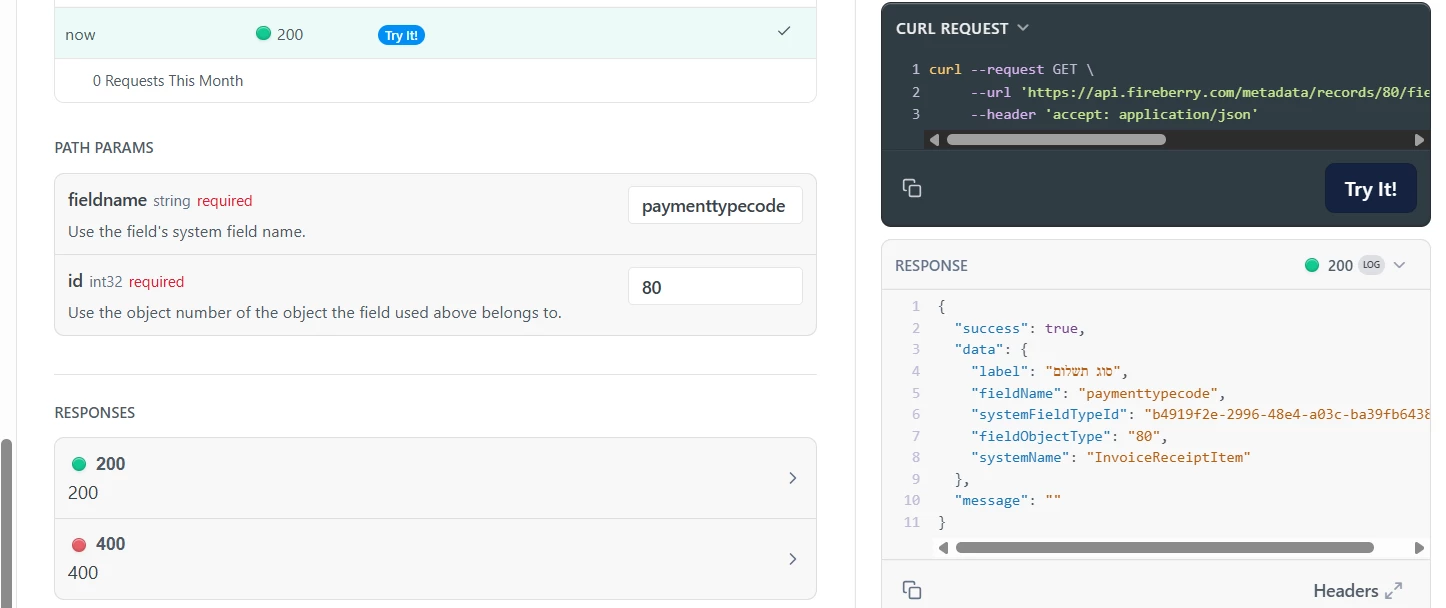The image size is (1446, 608).
Task: Click the "fieldName" value paymenttypecode in JSON
Action: coord(1147,393)
